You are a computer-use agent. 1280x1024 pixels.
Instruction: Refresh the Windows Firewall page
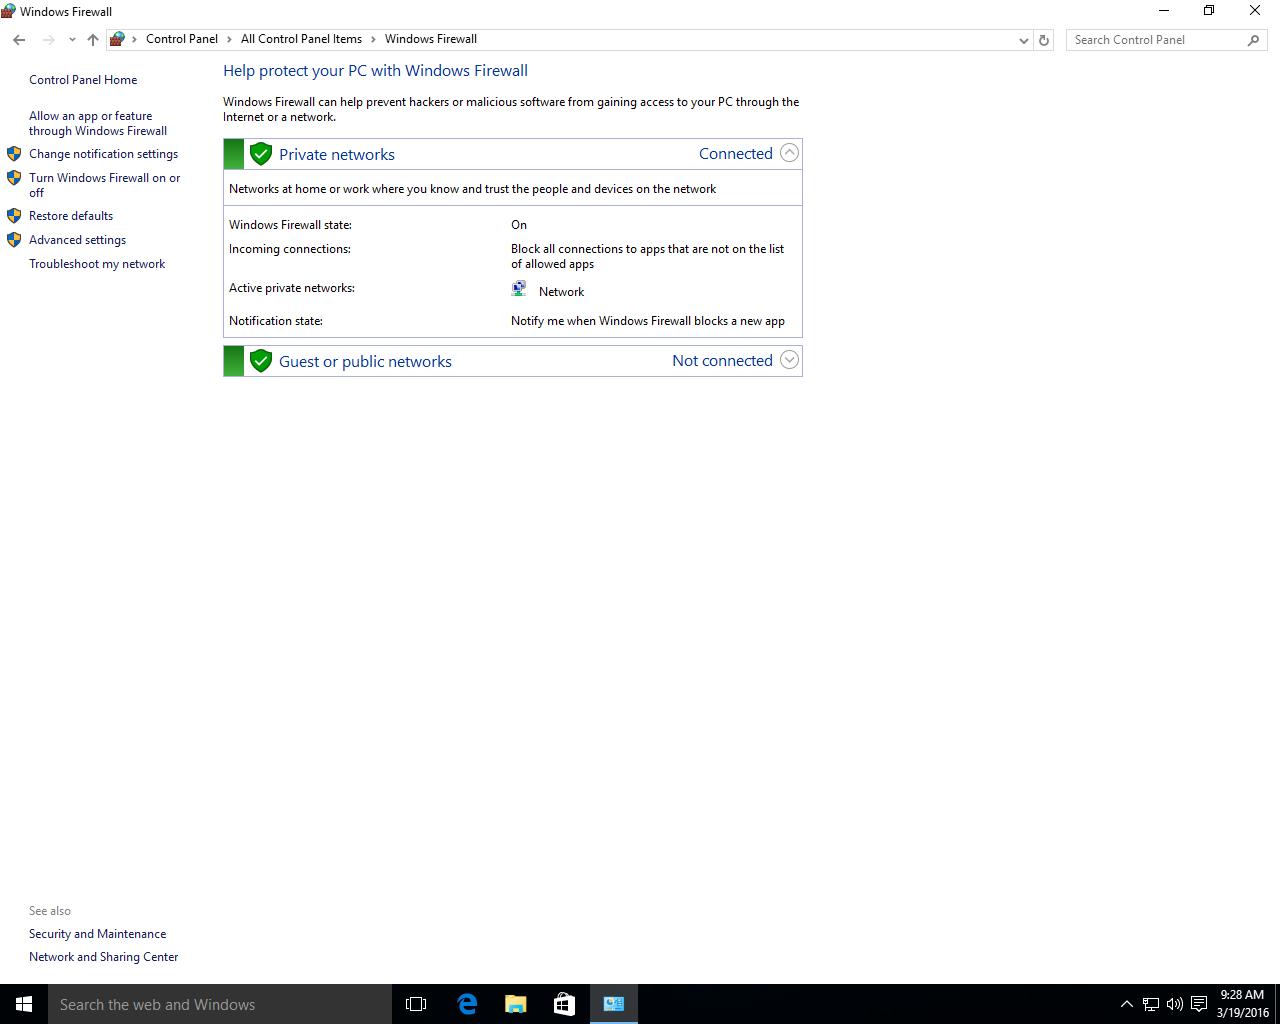pos(1044,40)
